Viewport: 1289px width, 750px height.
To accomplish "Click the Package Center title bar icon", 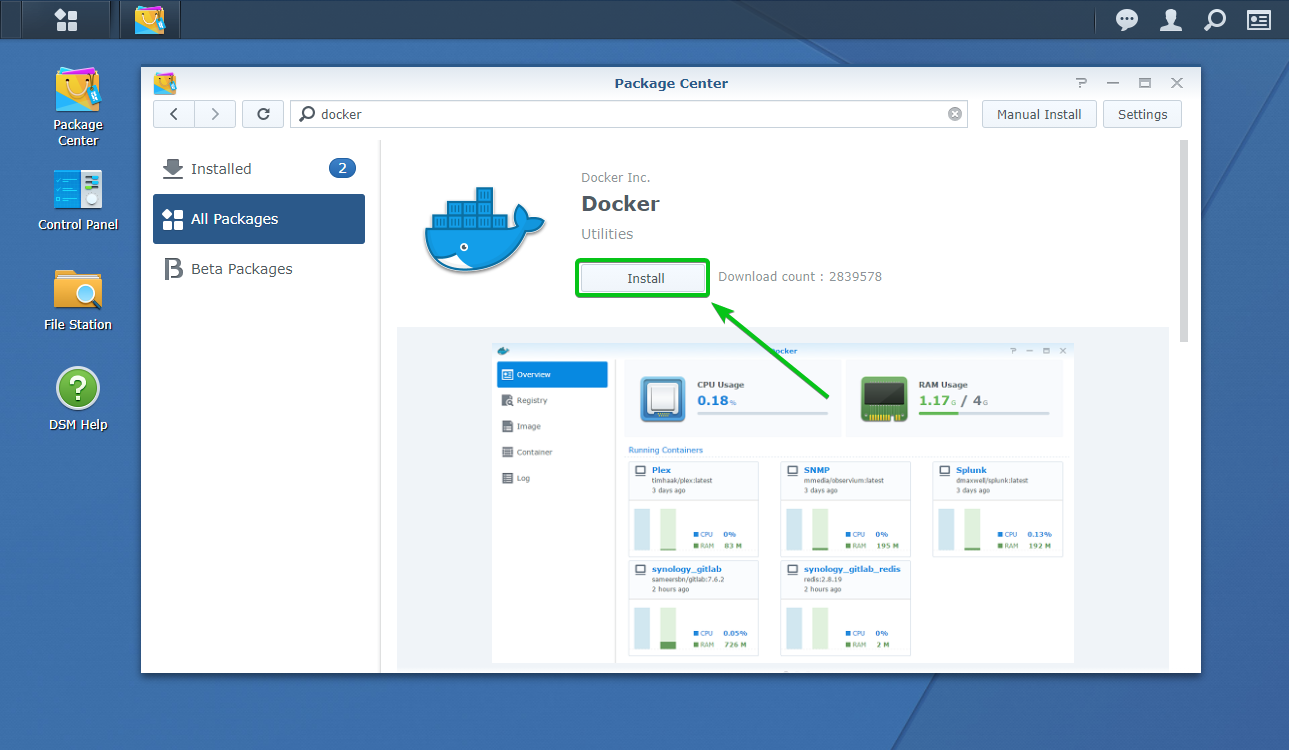I will click(165, 83).
